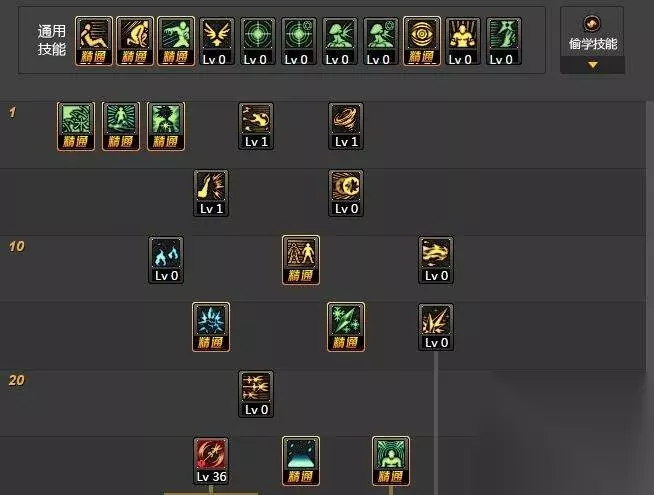This screenshot has width=654, height=495.
Task: Expand the 偷学技能 dropdown arrow
Action: point(593,65)
